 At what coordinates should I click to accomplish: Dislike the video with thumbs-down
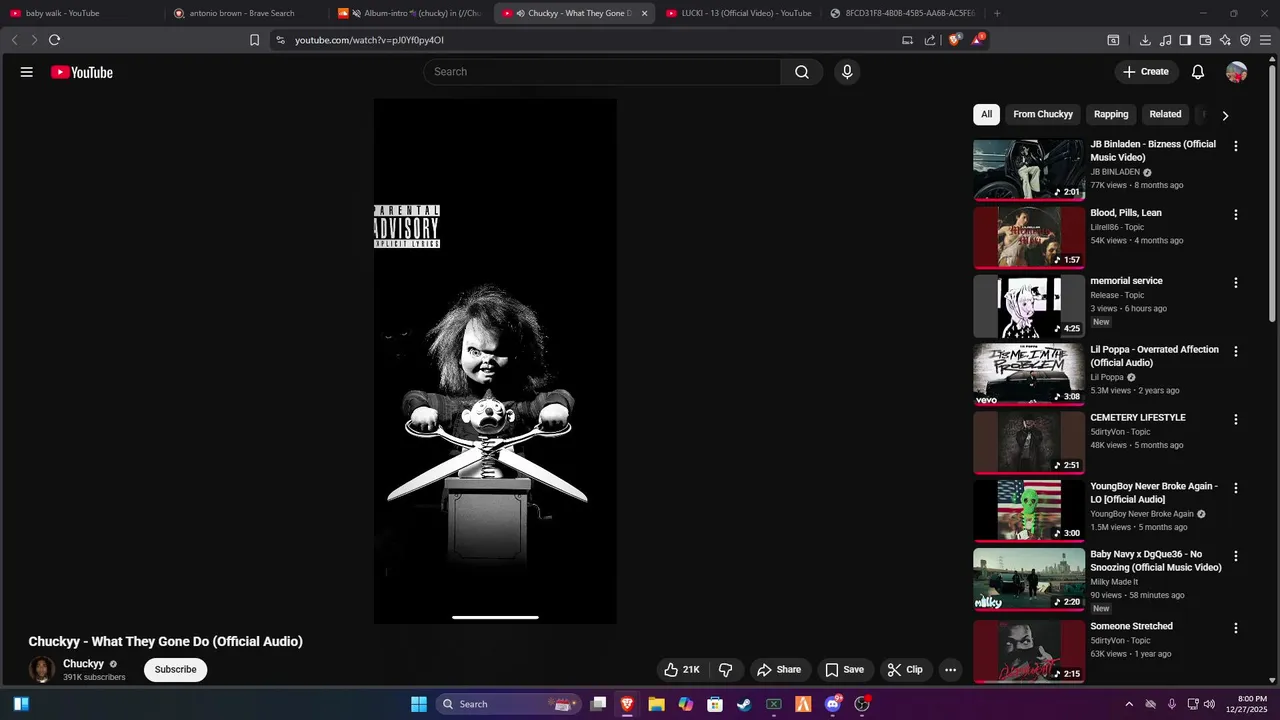pyautogui.click(x=727, y=670)
